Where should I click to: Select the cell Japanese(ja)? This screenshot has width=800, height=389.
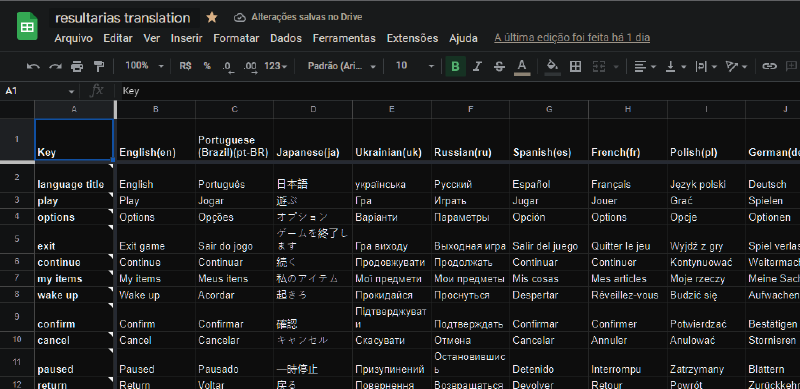coord(313,139)
